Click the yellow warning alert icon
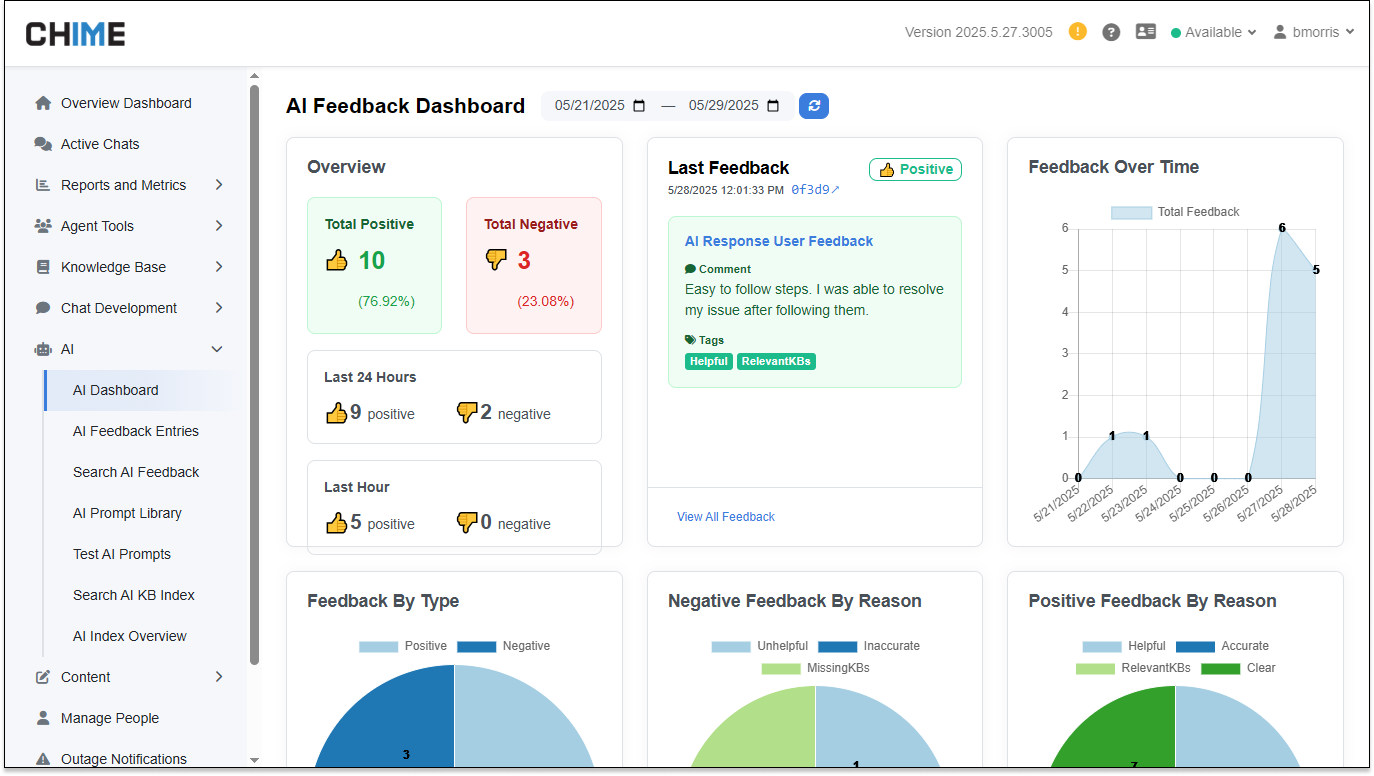1374x776 pixels. pos(1077,31)
